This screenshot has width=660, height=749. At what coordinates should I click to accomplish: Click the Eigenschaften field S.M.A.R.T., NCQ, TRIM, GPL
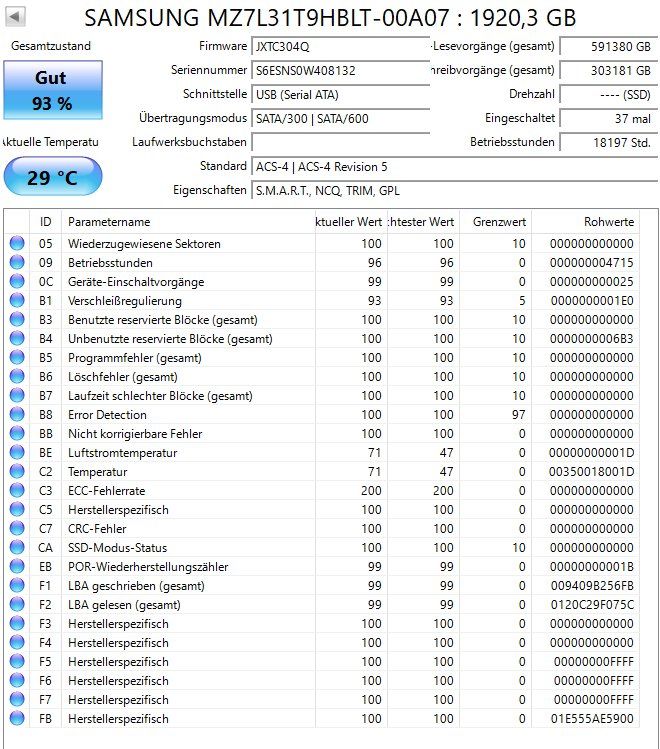pyautogui.click(x=455, y=191)
